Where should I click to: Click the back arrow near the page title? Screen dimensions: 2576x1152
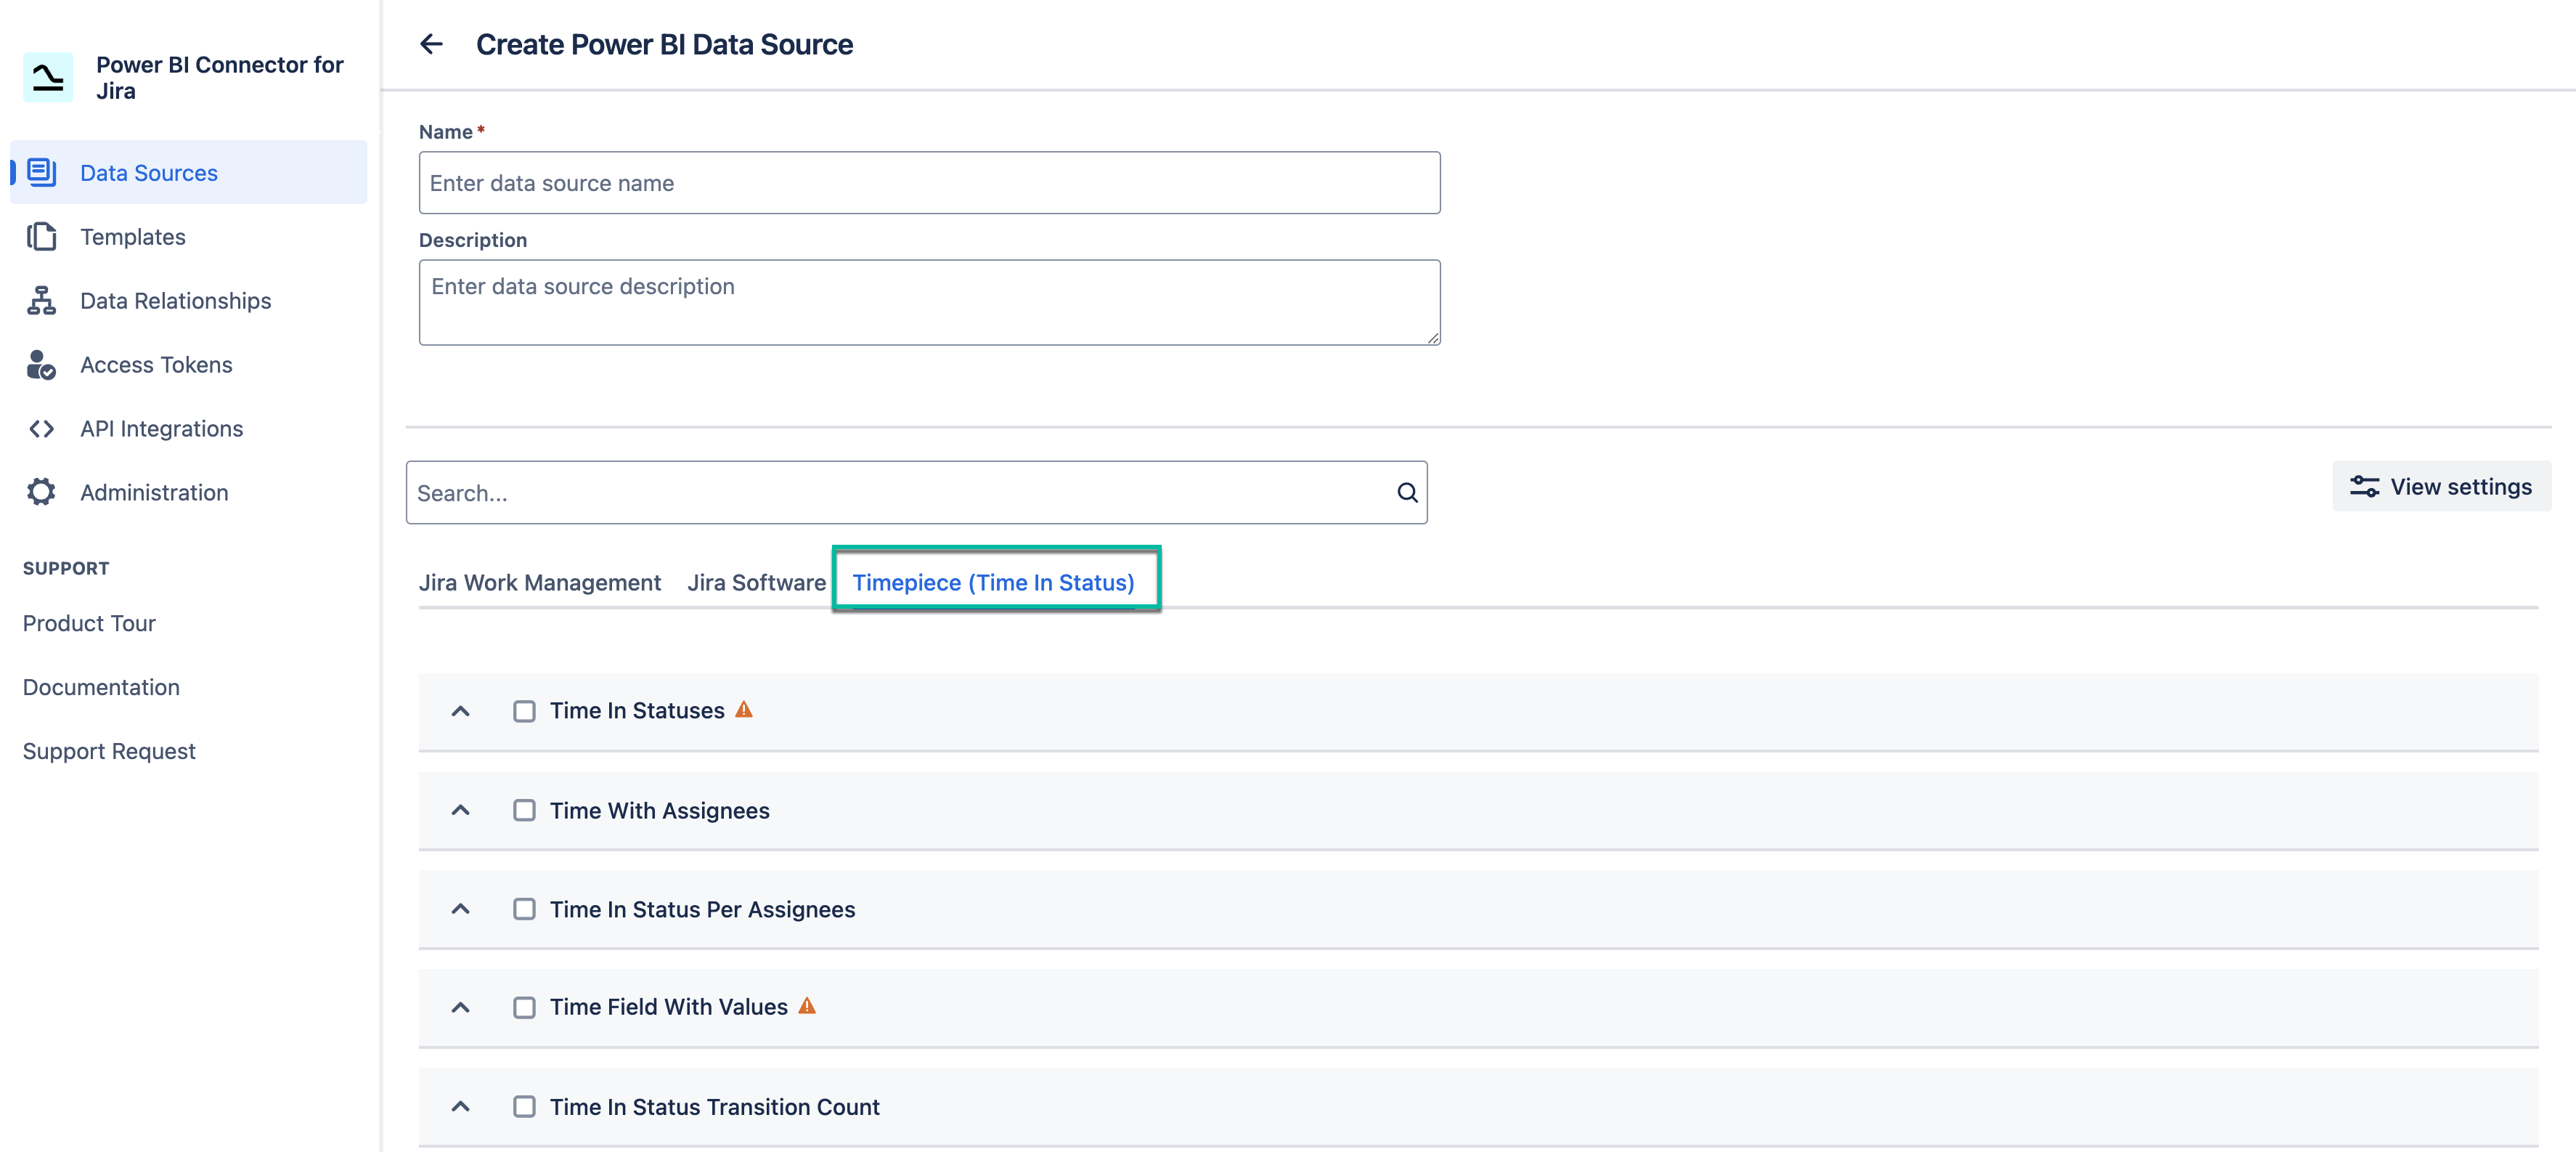[x=431, y=44]
